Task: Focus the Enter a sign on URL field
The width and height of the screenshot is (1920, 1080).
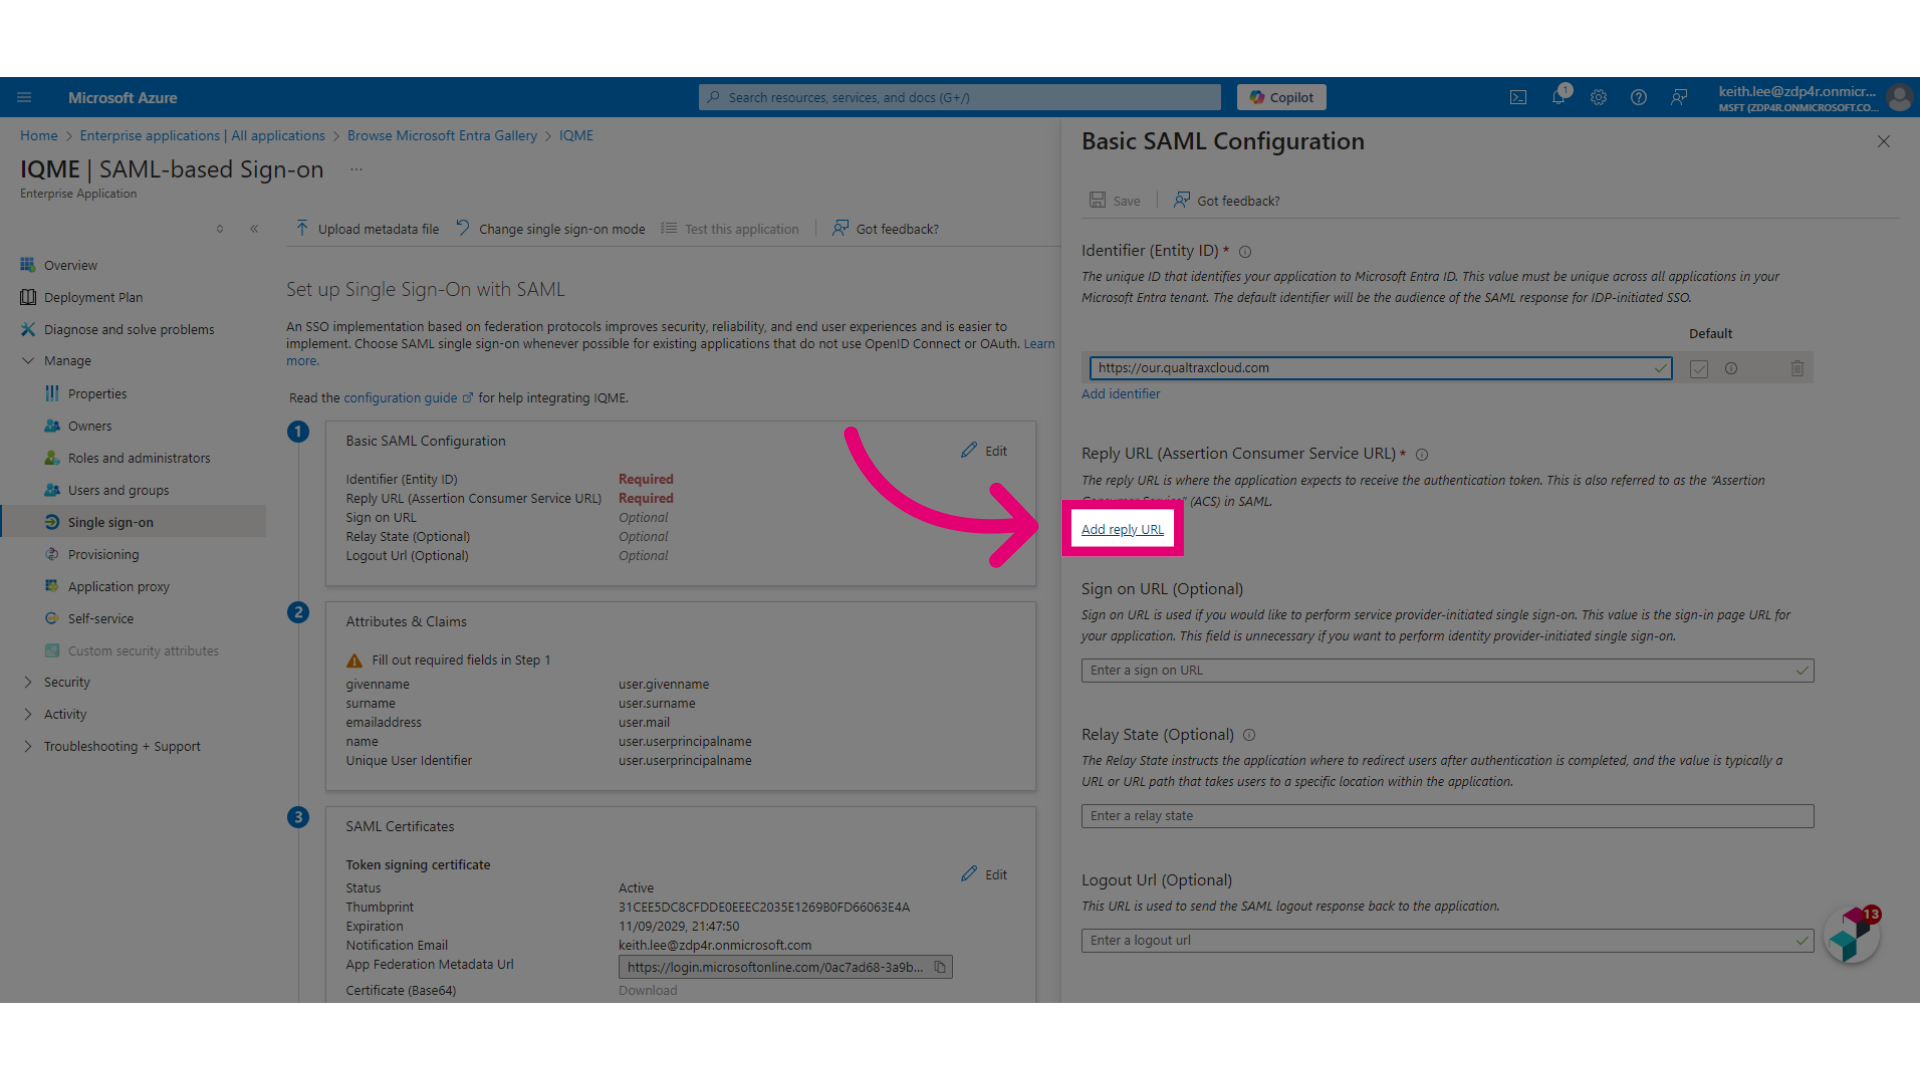Action: click(x=1447, y=670)
